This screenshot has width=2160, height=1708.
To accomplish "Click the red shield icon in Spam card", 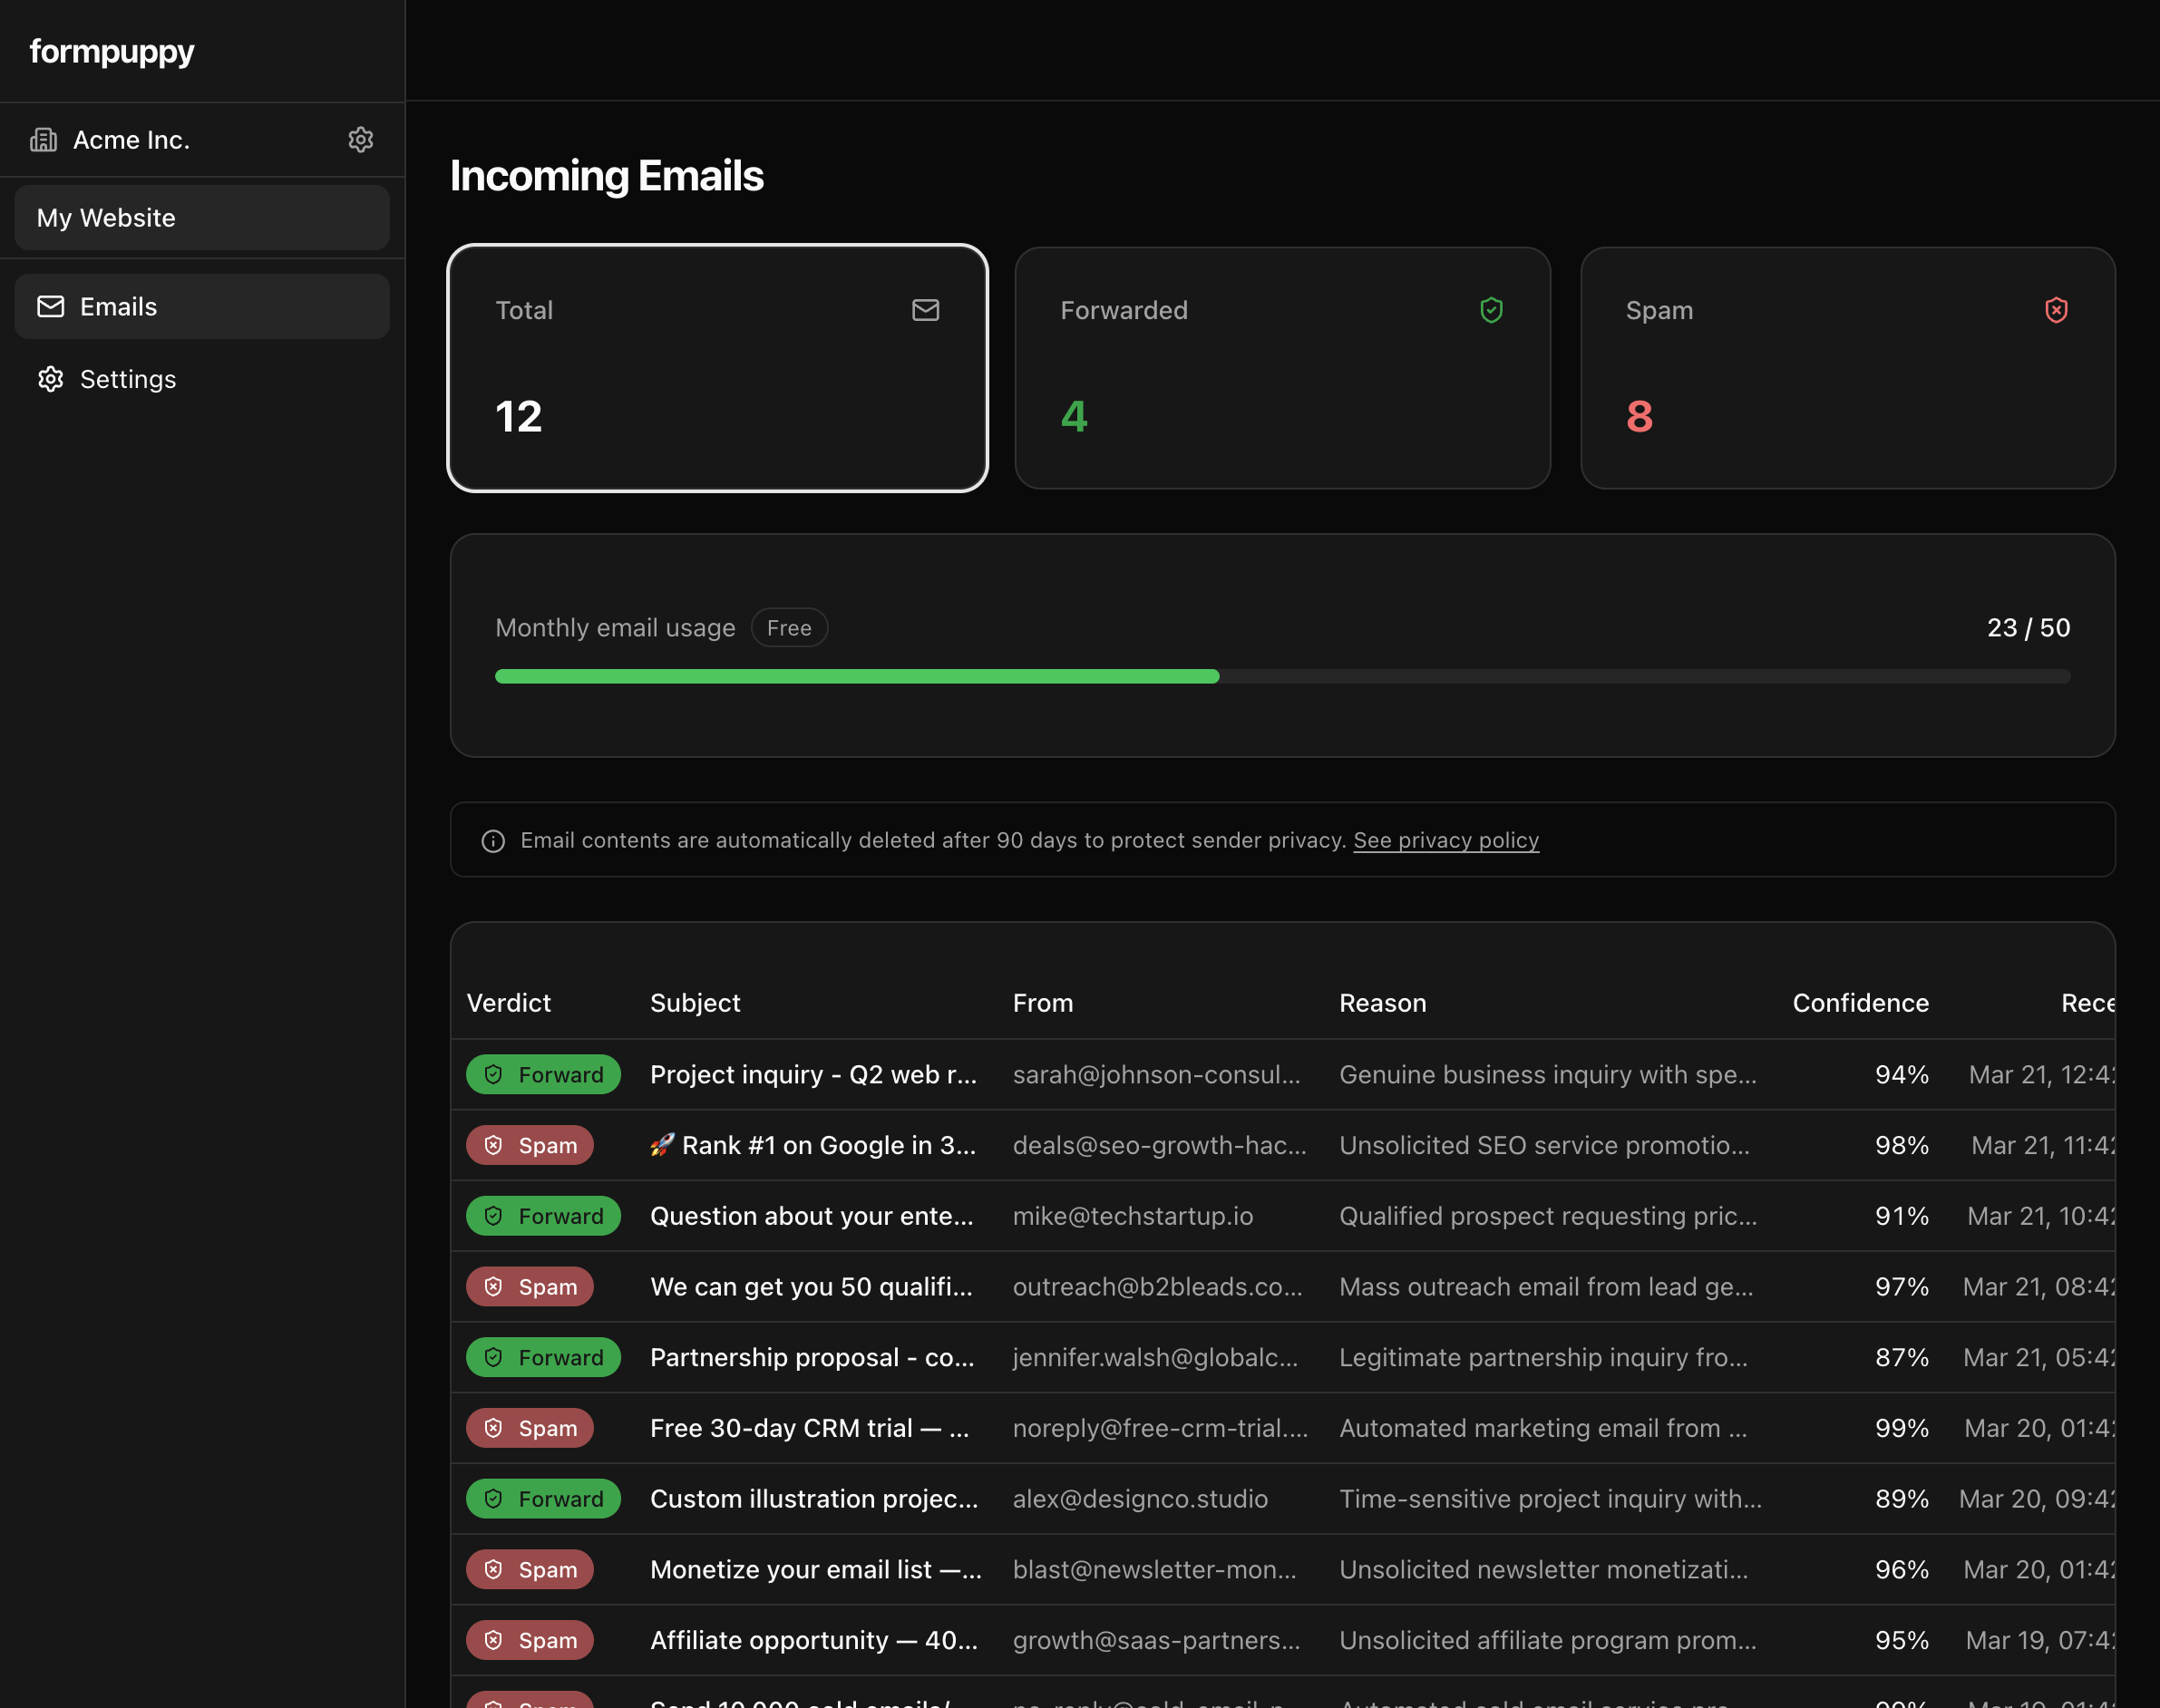I will coord(2055,310).
